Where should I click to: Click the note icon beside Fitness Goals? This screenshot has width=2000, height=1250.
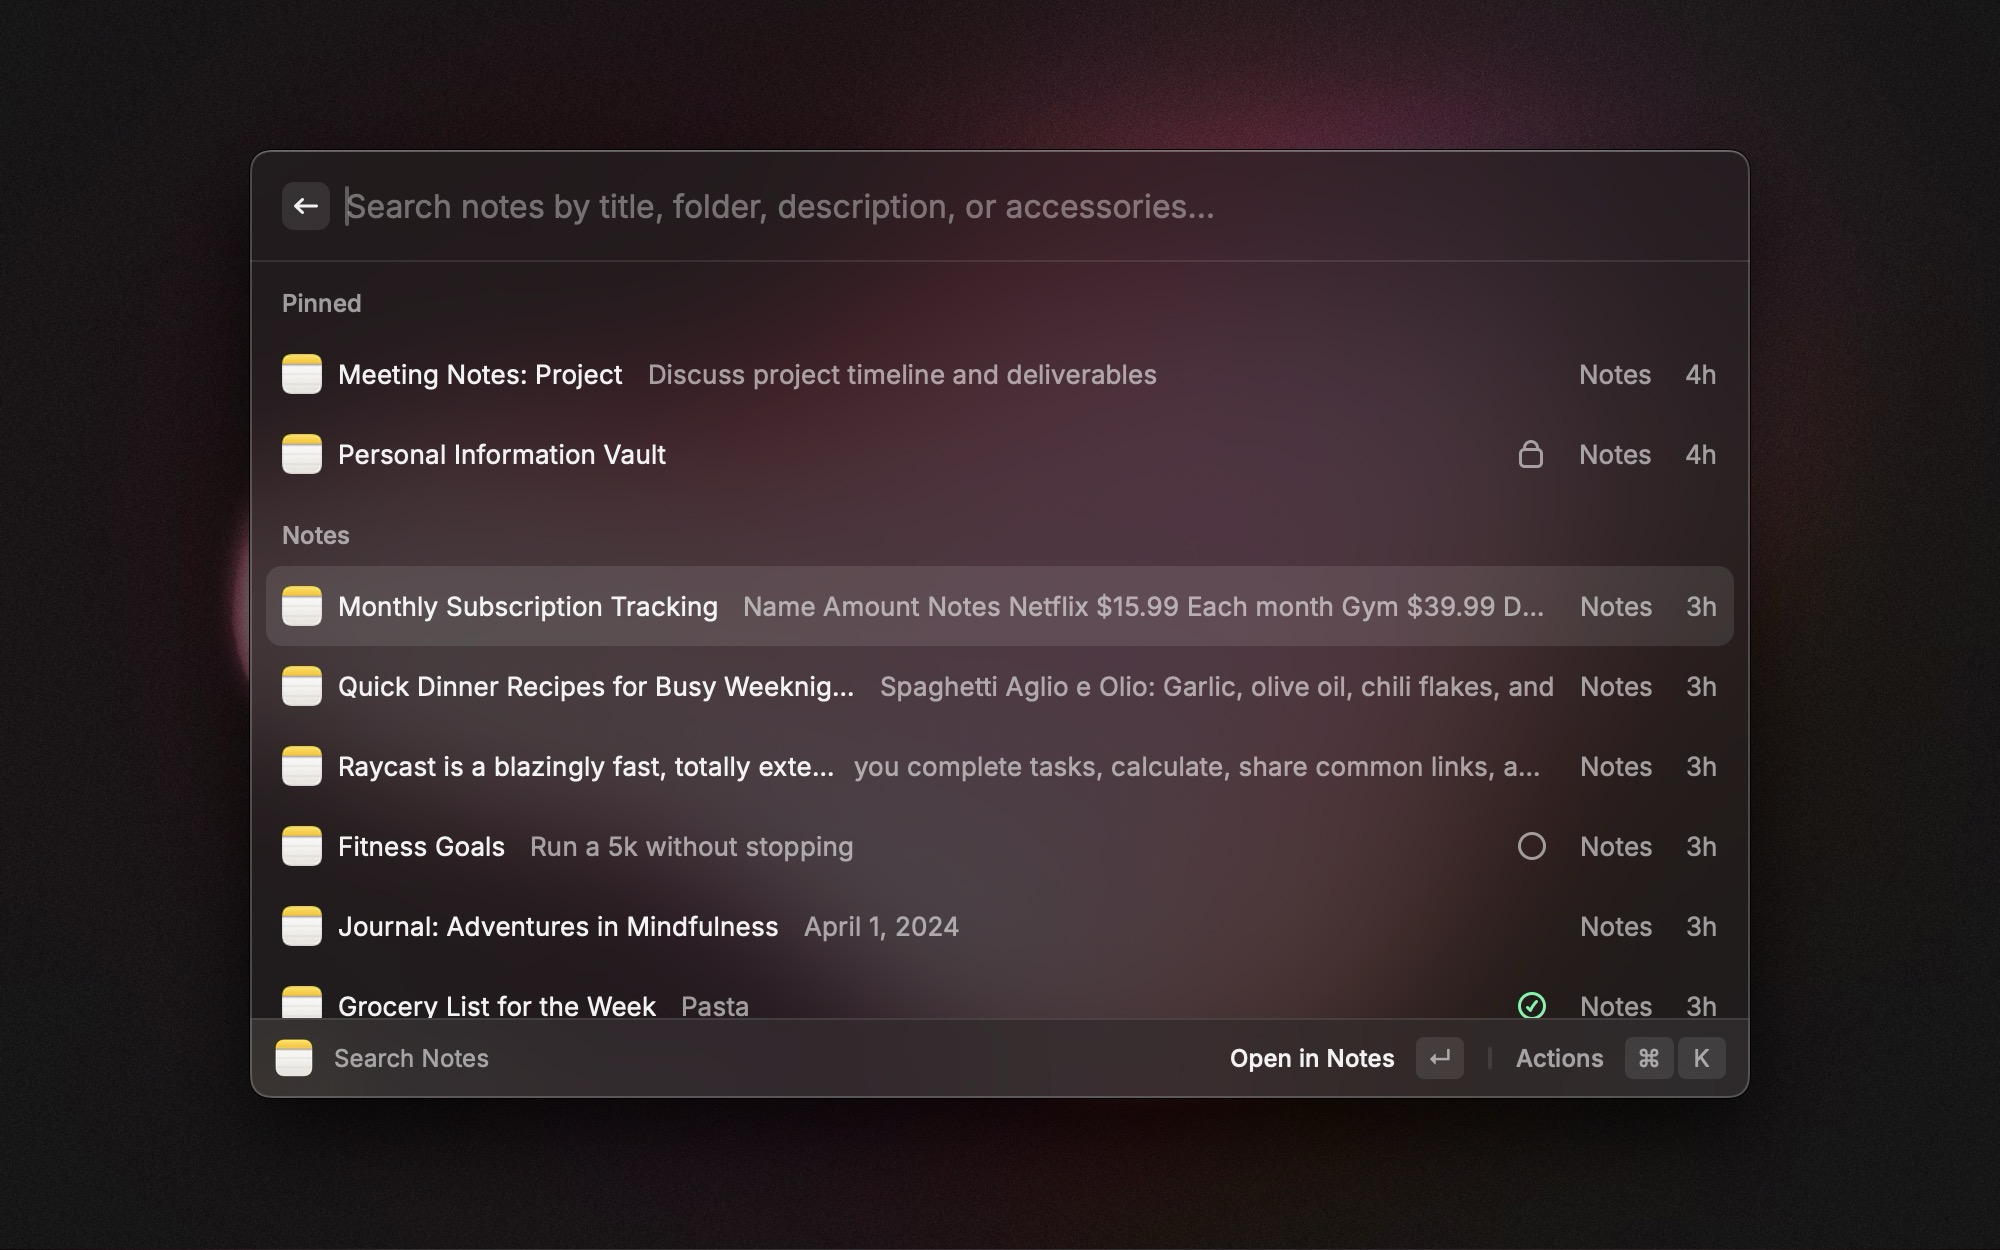[302, 847]
